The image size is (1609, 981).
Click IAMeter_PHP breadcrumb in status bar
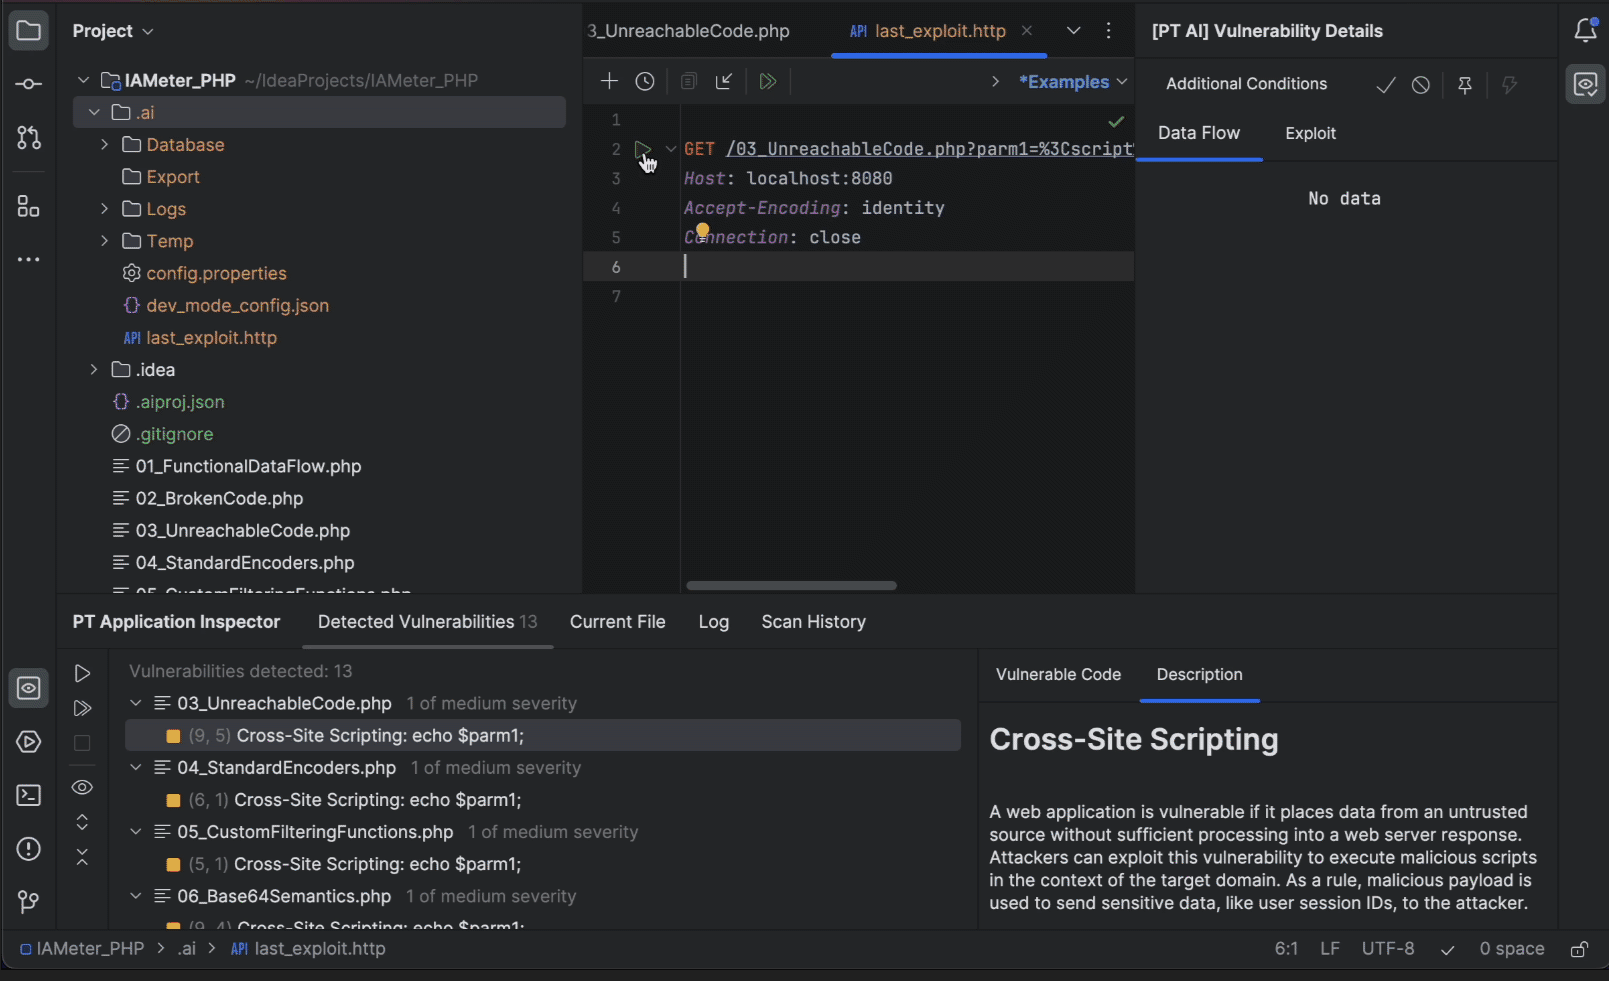pyautogui.click(x=82, y=949)
